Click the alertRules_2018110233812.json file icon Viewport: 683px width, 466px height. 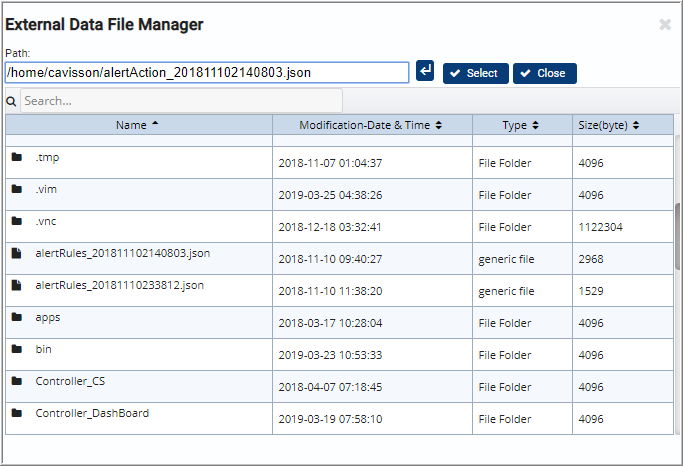[x=16, y=285]
